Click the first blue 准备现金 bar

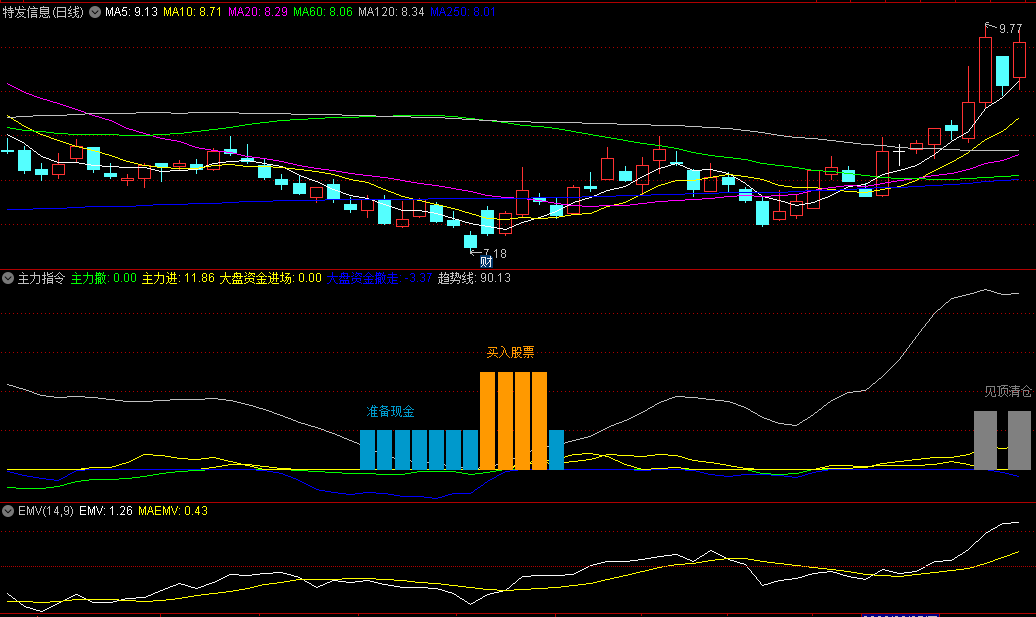coord(367,450)
